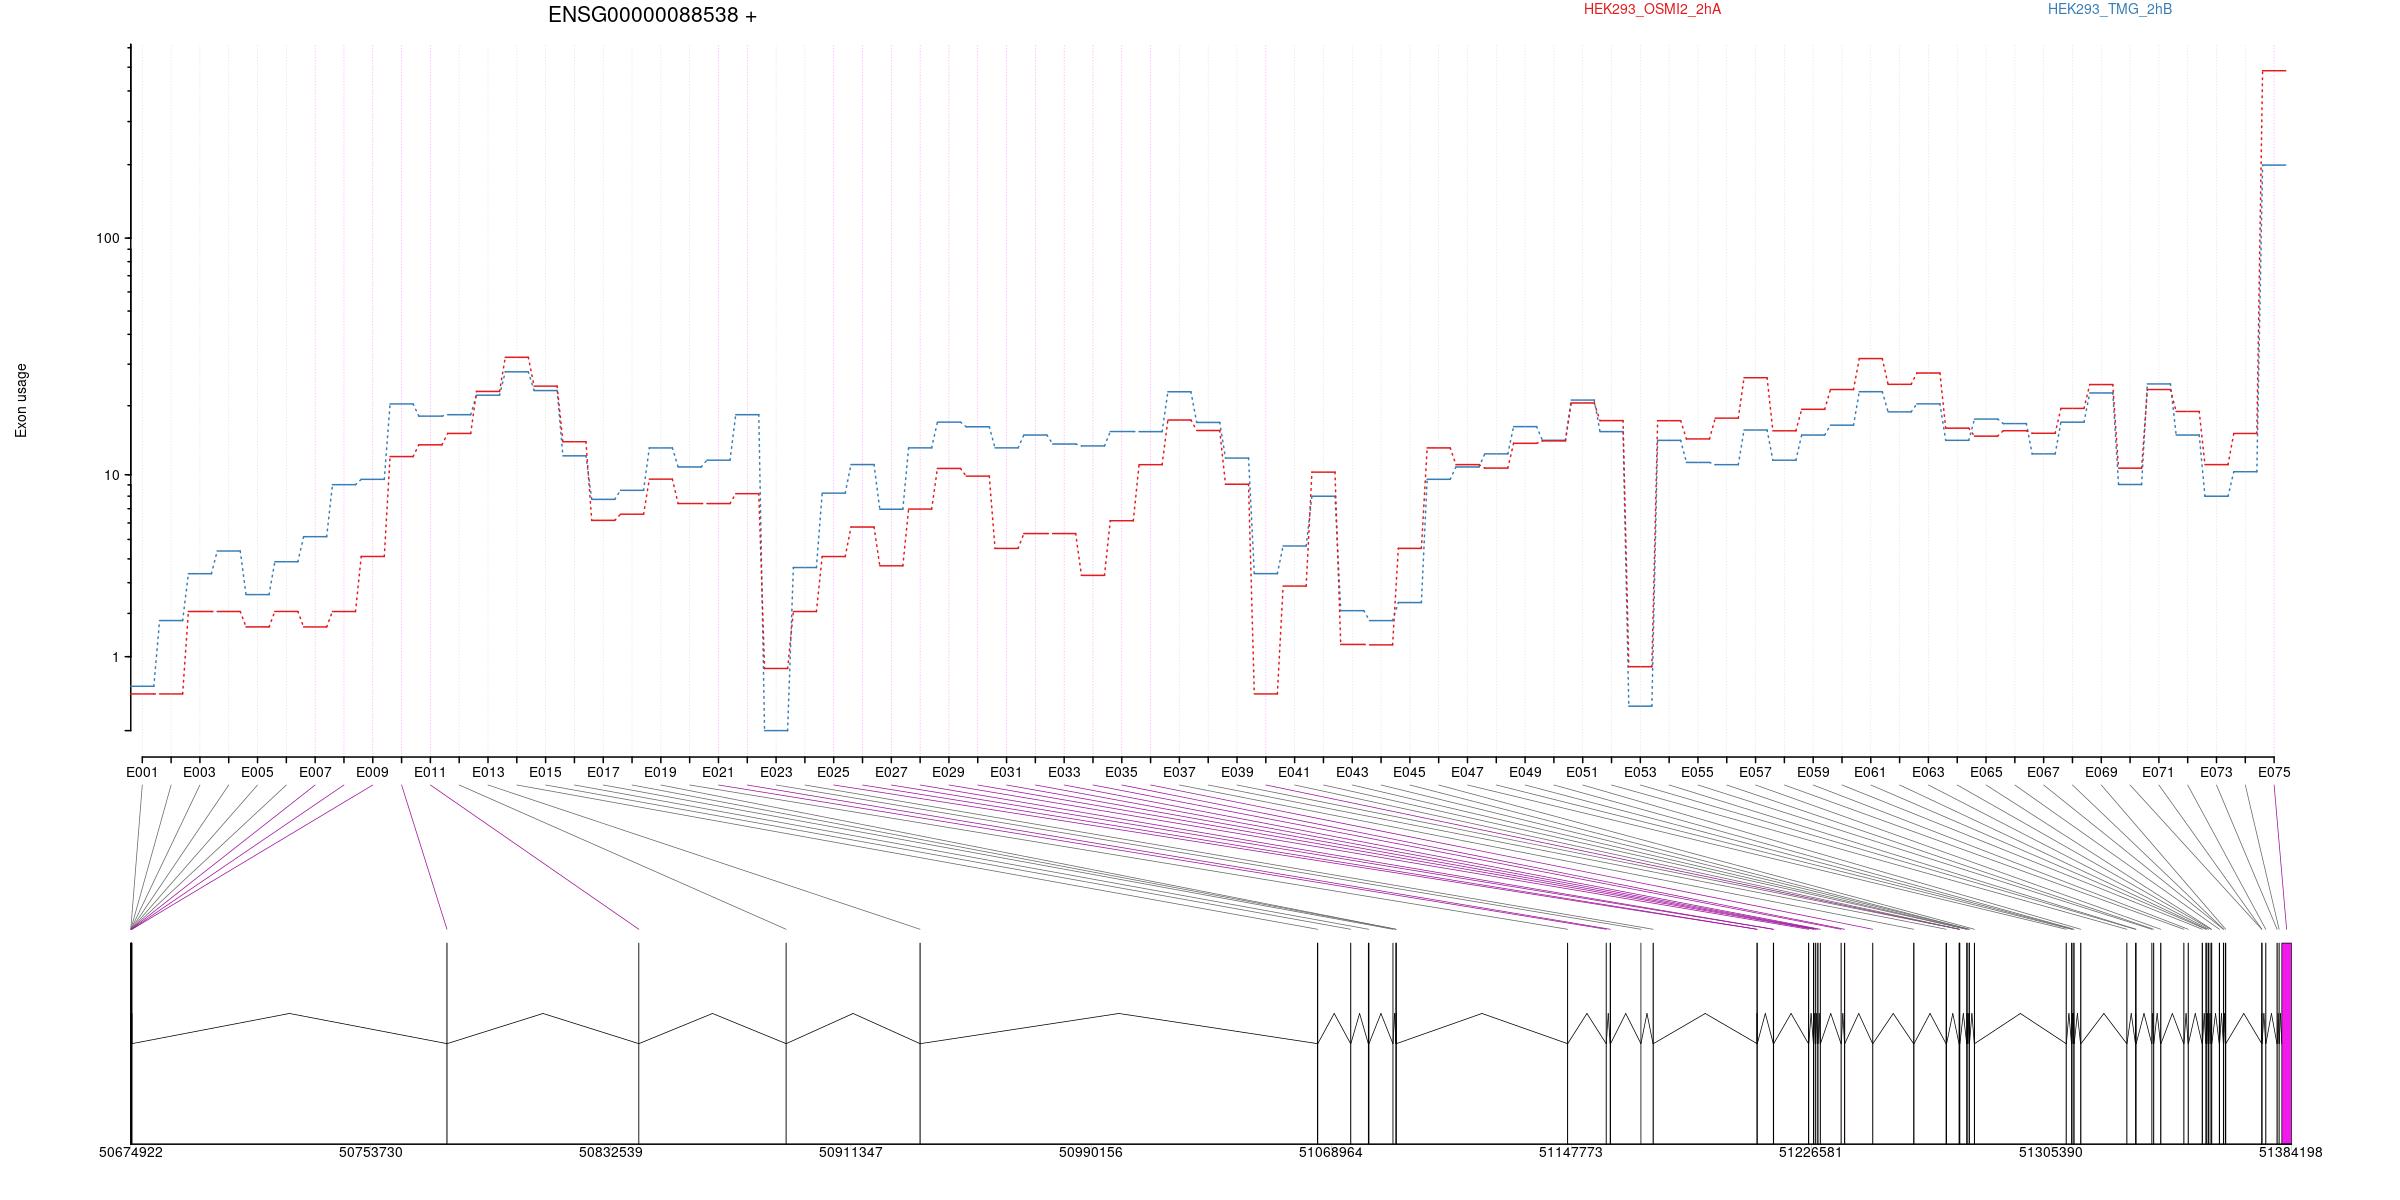Click exon label E059

tap(1813, 772)
